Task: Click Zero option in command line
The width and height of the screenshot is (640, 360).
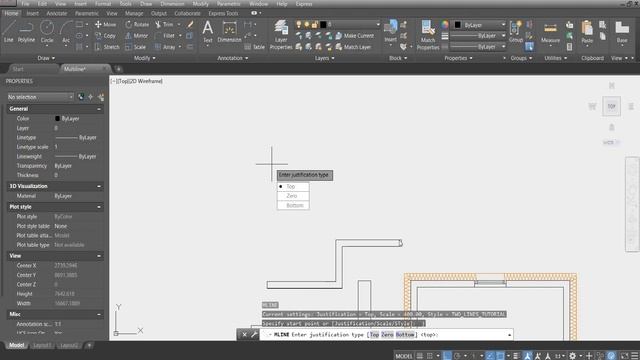Action: click(x=387, y=335)
